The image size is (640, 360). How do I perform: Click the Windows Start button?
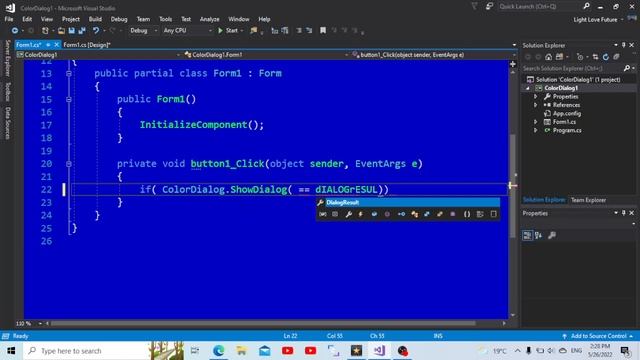[x=11, y=351]
